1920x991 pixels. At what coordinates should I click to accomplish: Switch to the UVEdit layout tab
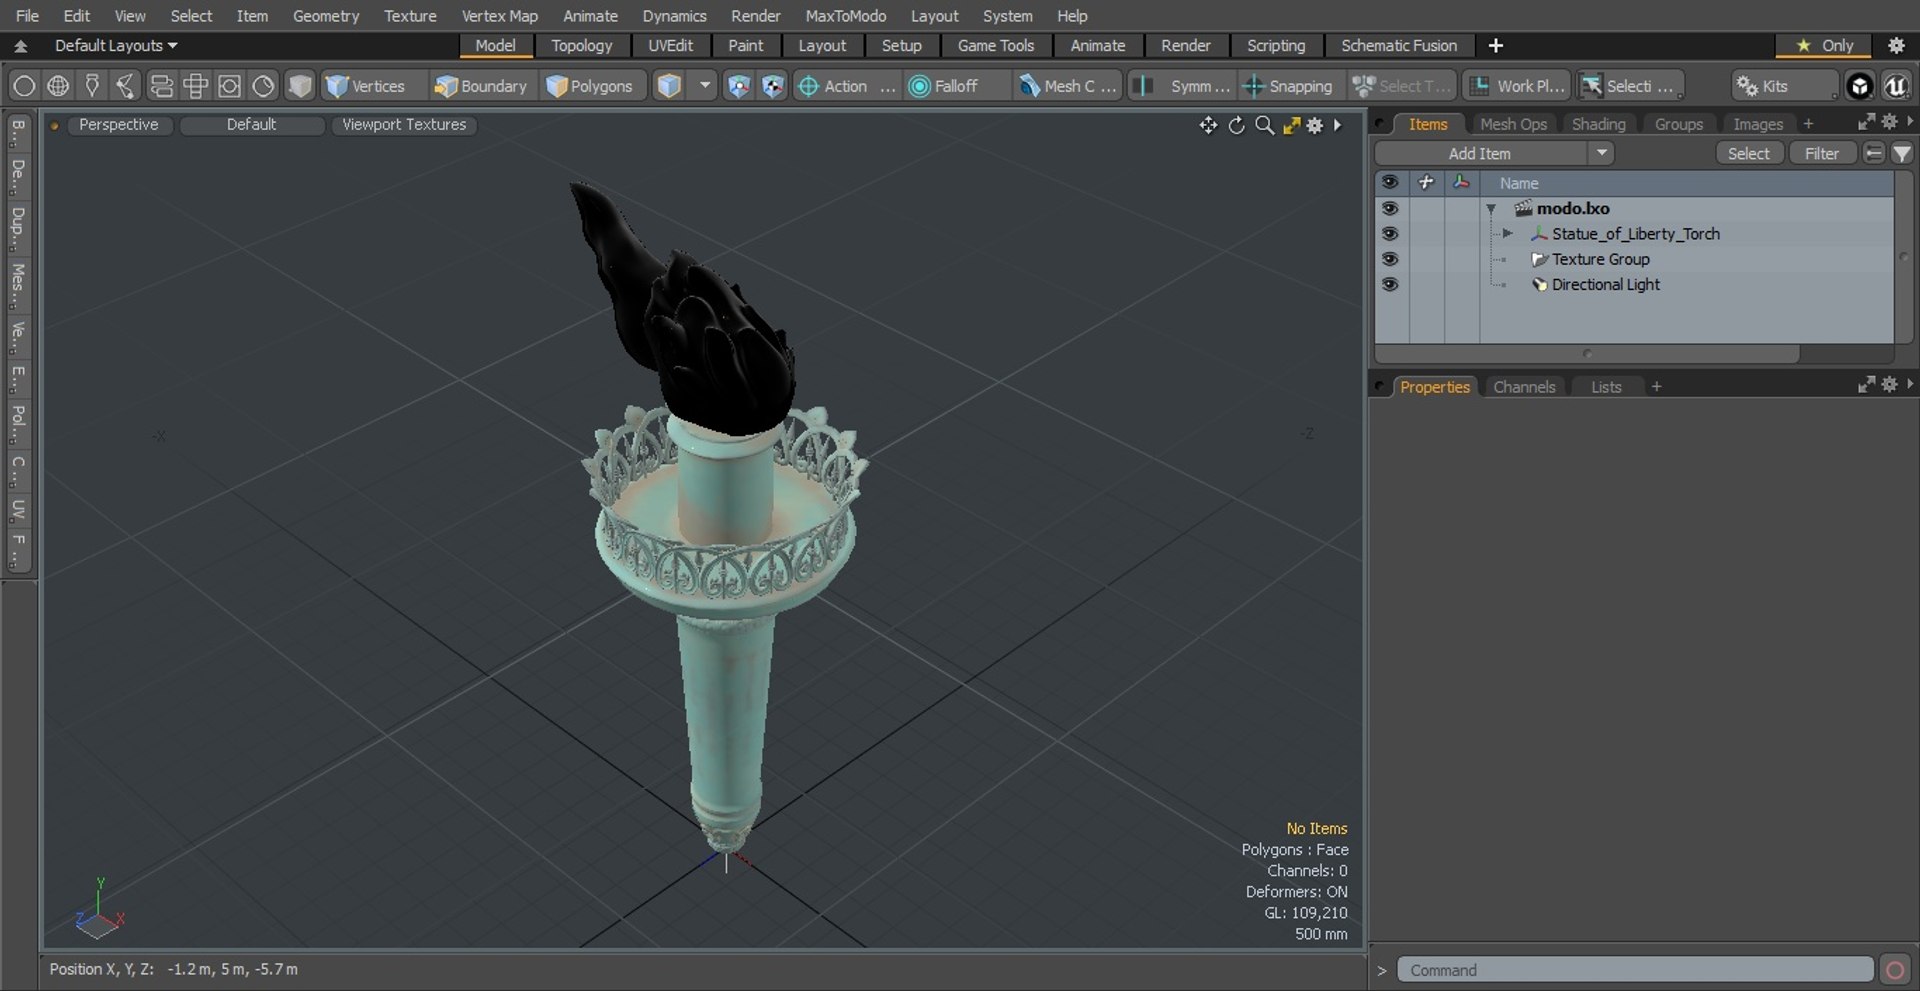point(670,45)
